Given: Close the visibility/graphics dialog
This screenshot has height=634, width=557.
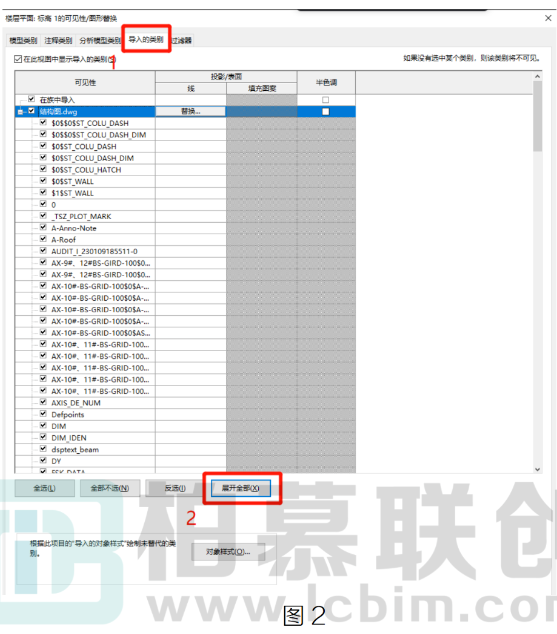Looking at the screenshot, I should [x=548, y=18].
